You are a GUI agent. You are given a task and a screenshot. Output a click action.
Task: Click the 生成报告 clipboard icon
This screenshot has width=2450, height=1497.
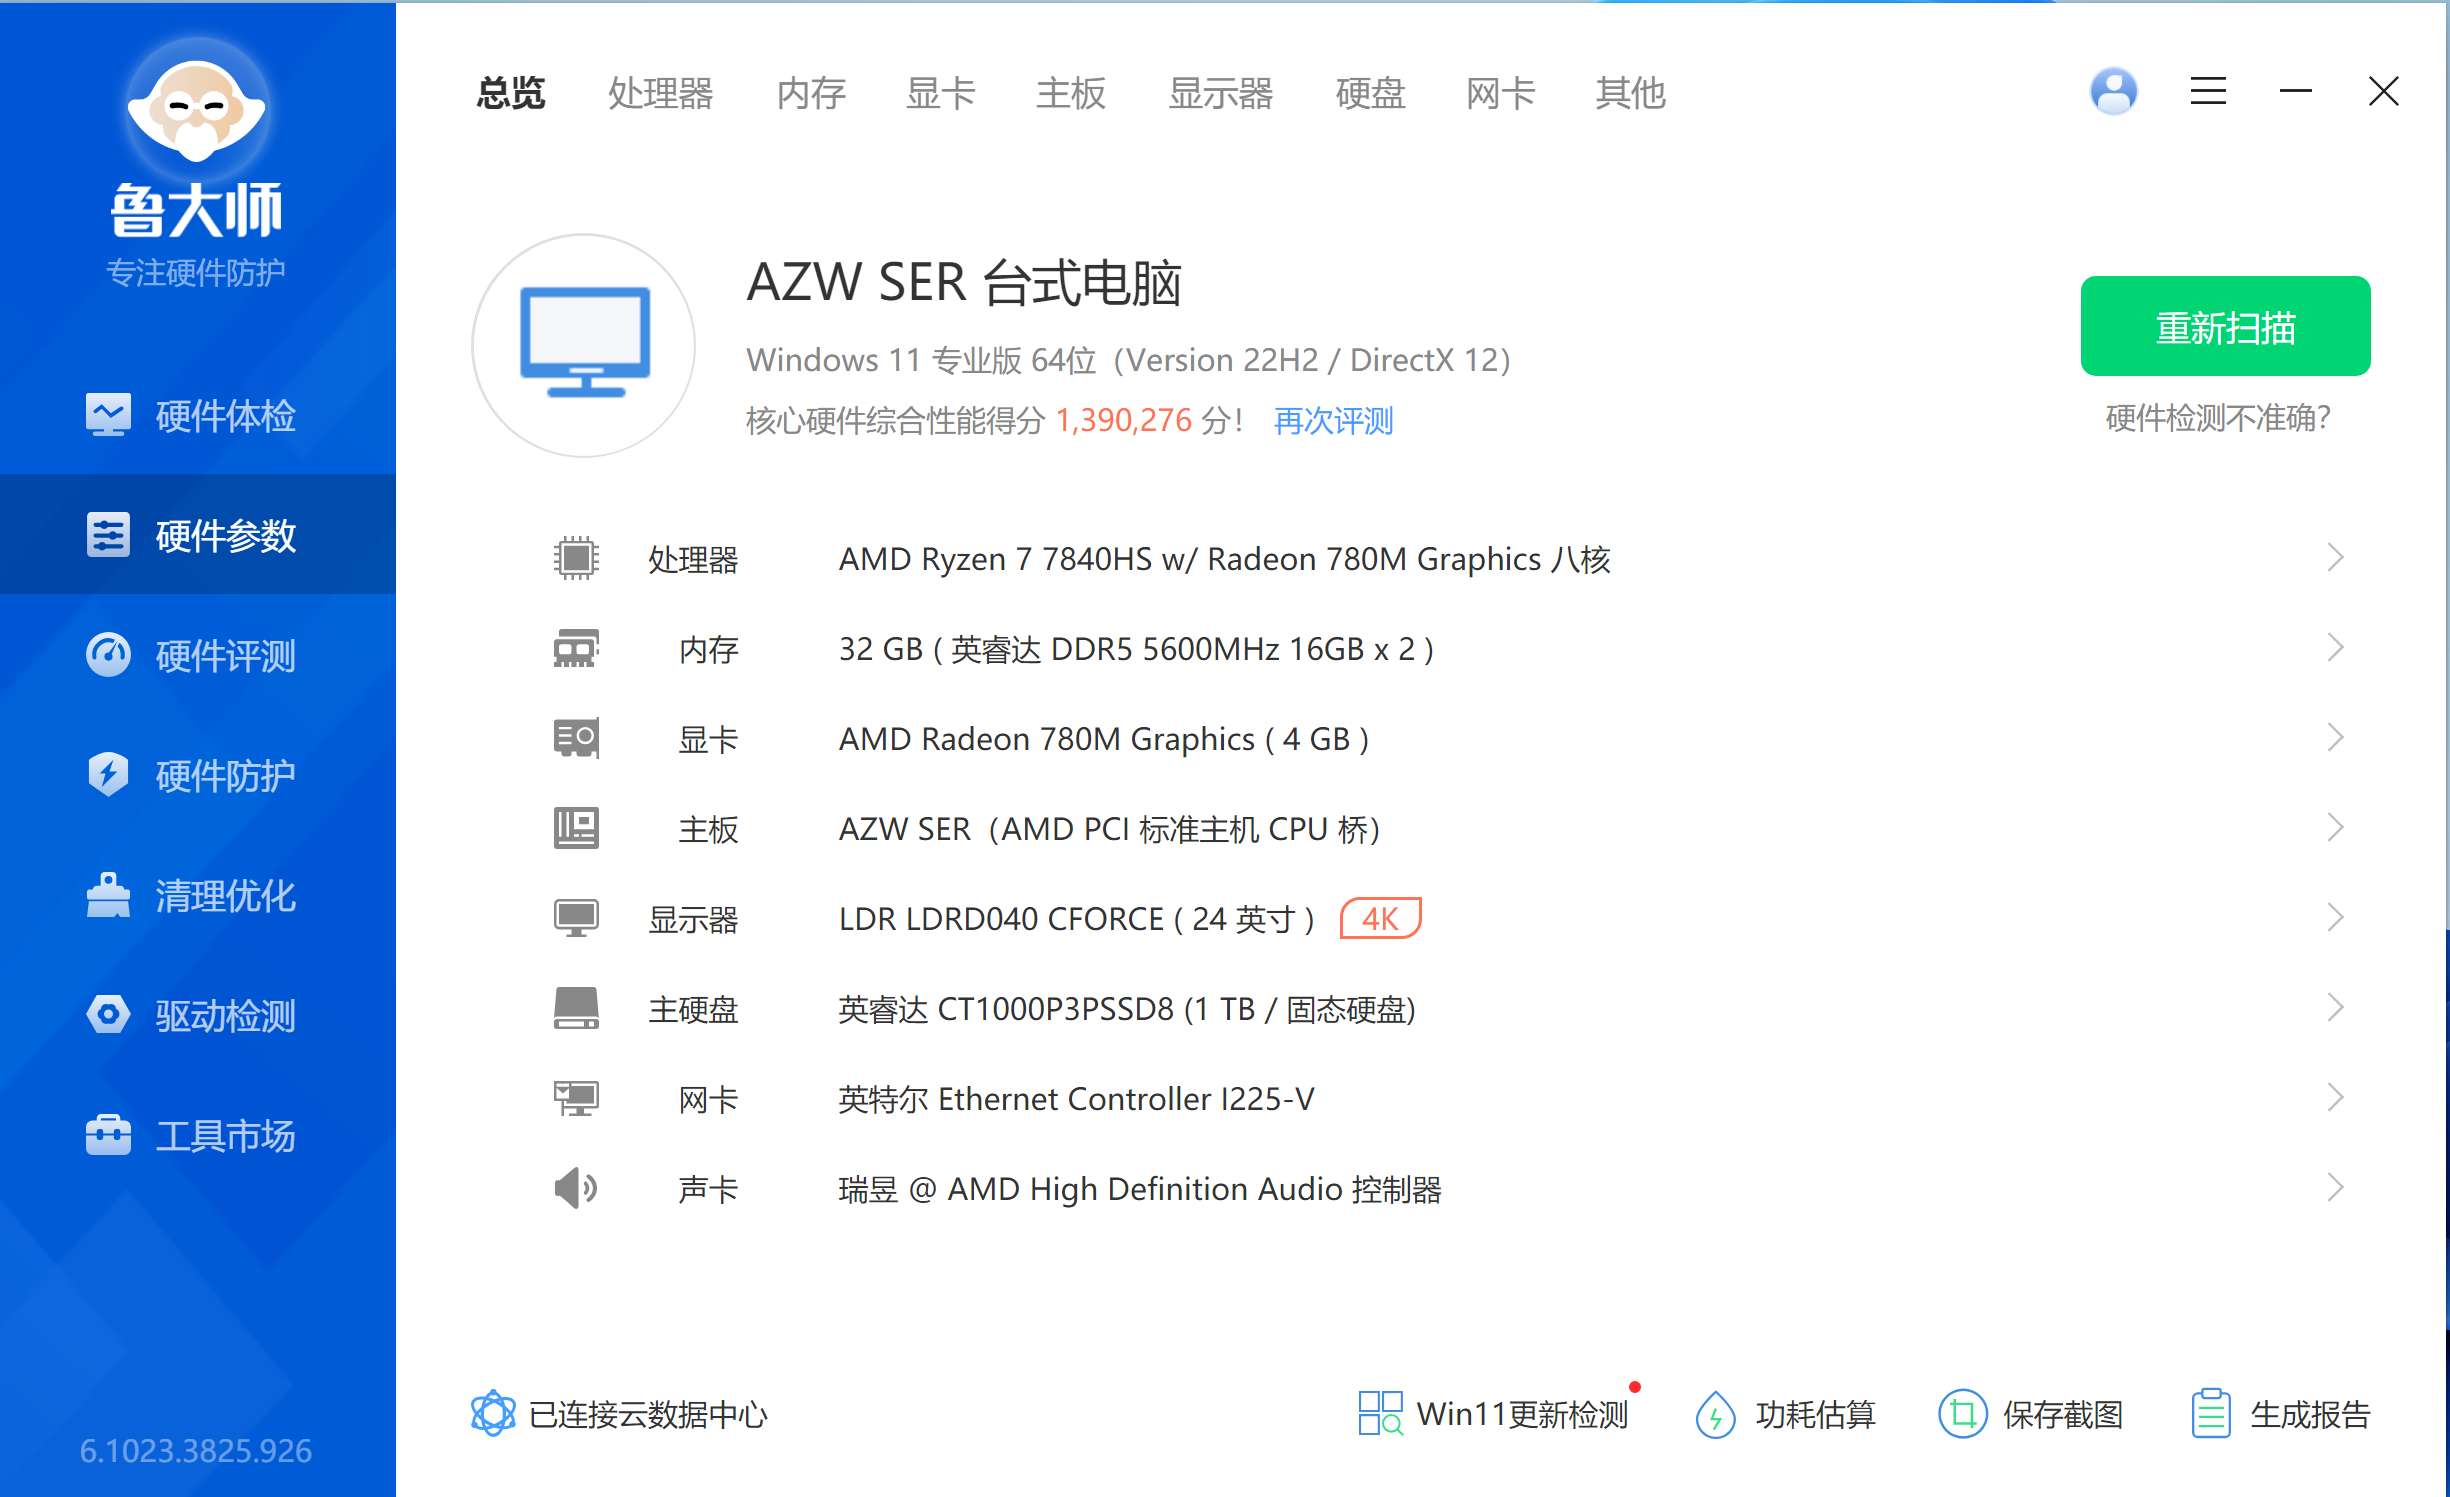pyautogui.click(x=2210, y=1413)
